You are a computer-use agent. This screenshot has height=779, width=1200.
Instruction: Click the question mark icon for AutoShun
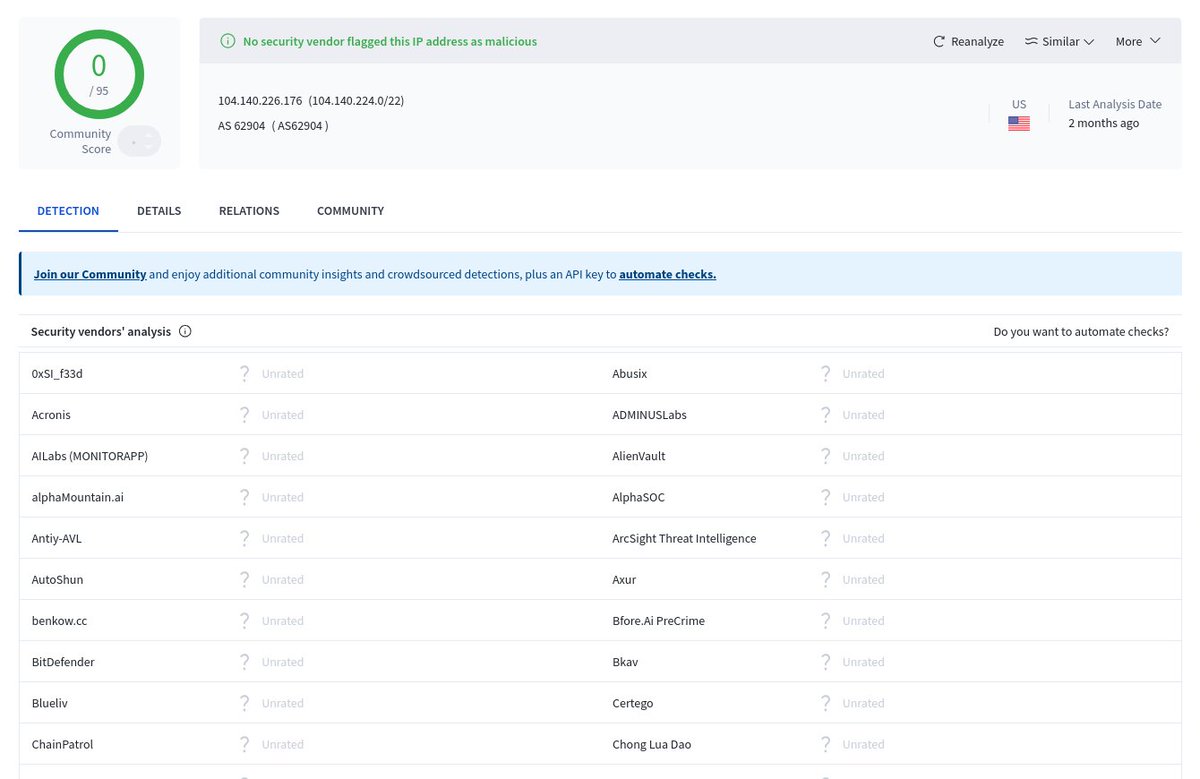(244, 580)
